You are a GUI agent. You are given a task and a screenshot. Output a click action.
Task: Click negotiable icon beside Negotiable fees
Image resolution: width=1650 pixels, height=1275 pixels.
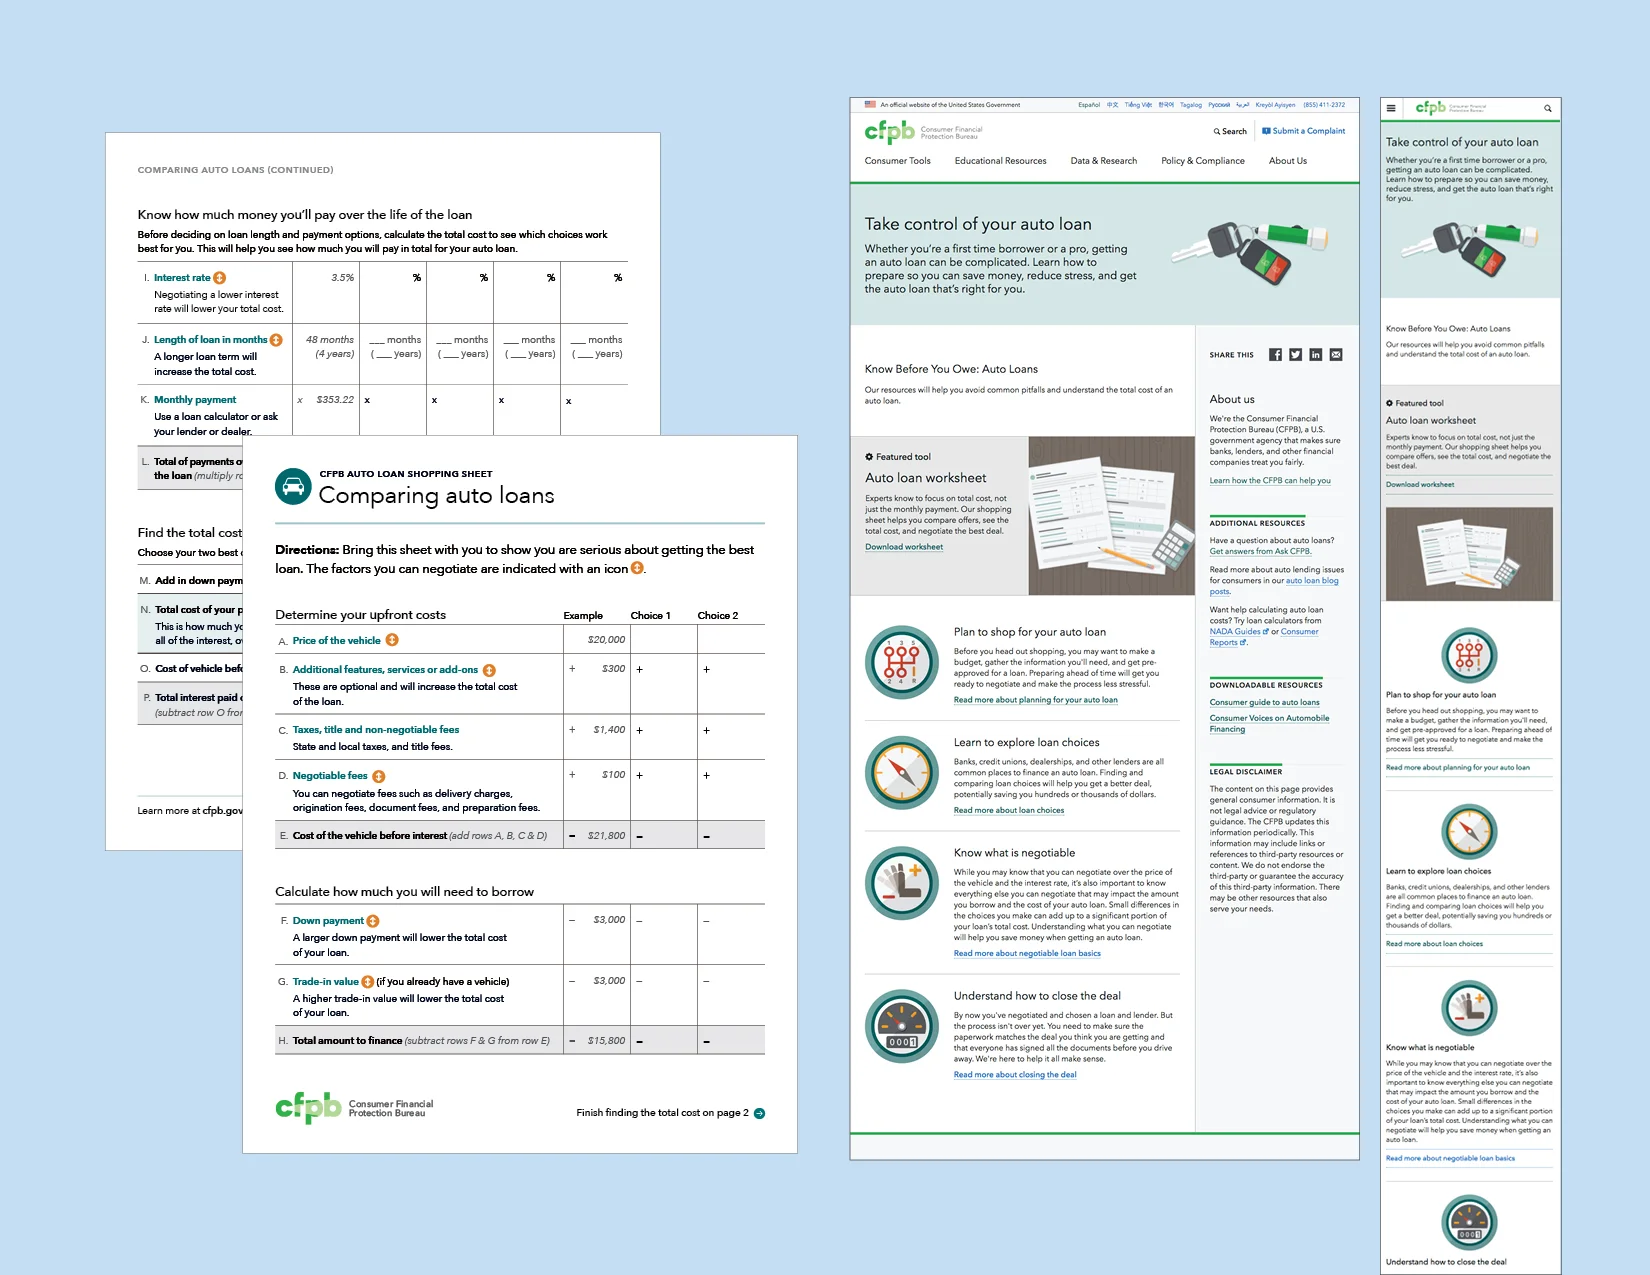[x=379, y=776]
